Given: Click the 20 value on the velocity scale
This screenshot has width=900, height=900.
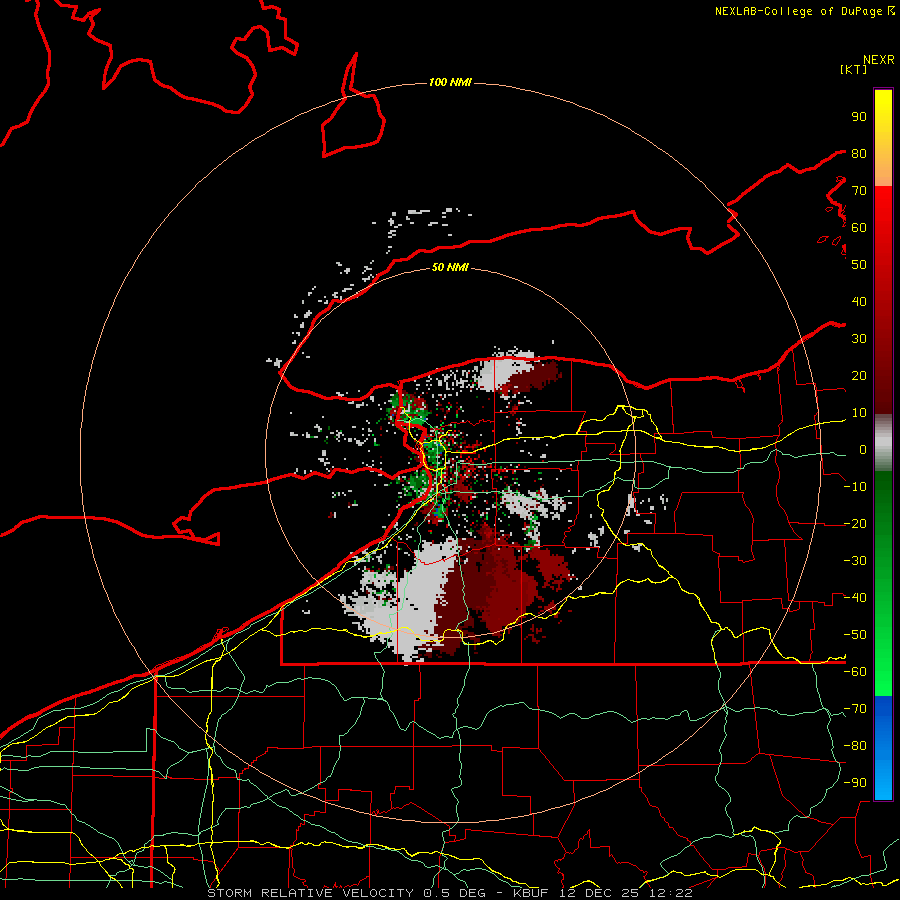Looking at the screenshot, I should pyautogui.click(x=859, y=375).
